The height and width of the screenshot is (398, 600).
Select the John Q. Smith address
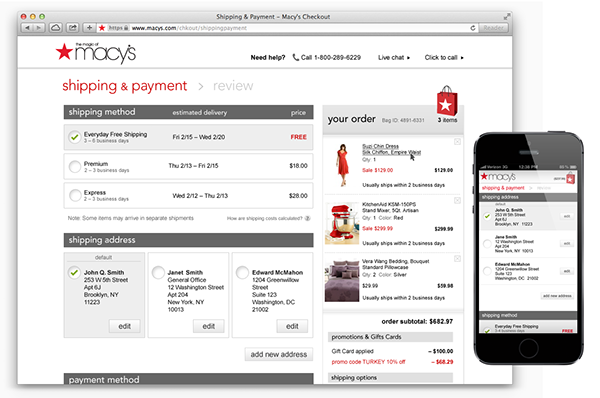74,272
